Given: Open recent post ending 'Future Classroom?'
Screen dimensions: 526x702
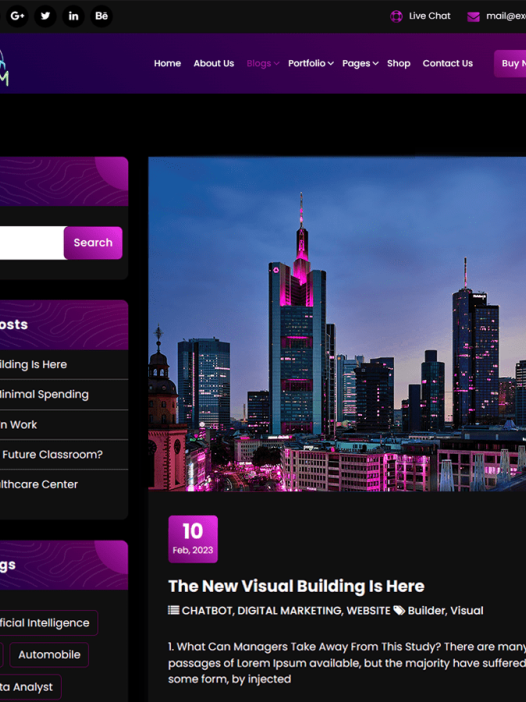Looking at the screenshot, I should pyautogui.click(x=51, y=454).
